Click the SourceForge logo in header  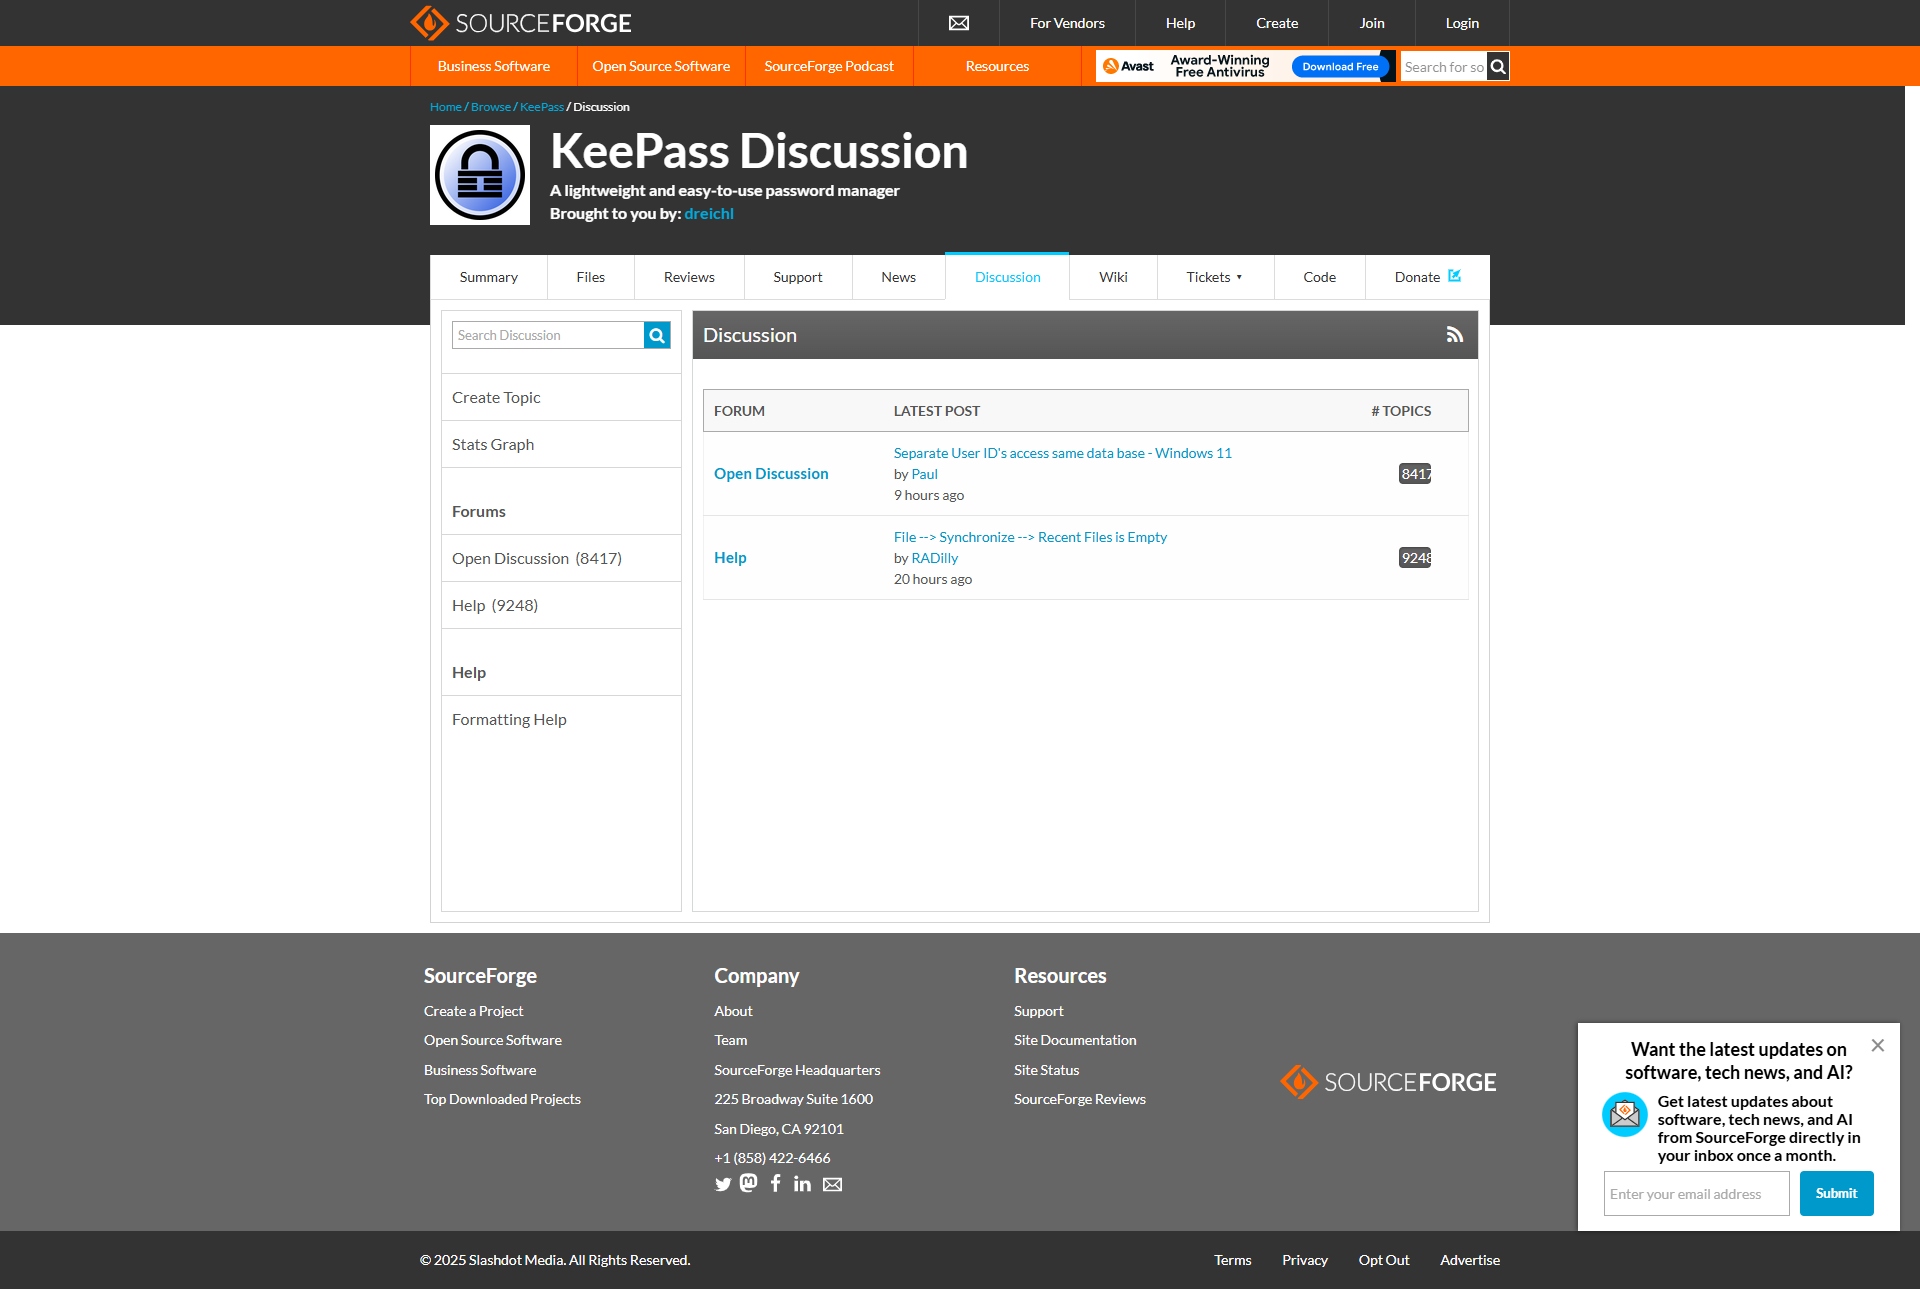pyautogui.click(x=520, y=23)
